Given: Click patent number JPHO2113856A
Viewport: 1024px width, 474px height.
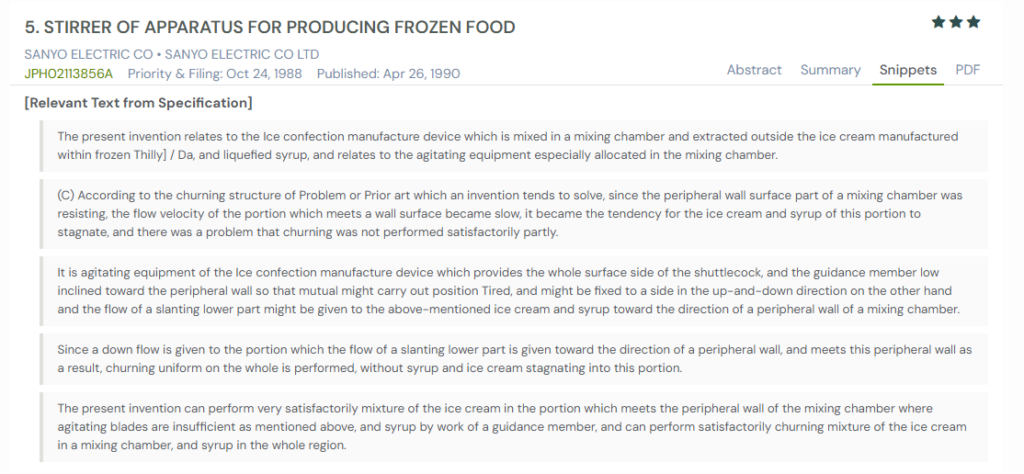Looking at the screenshot, I should pyautogui.click(x=69, y=73).
